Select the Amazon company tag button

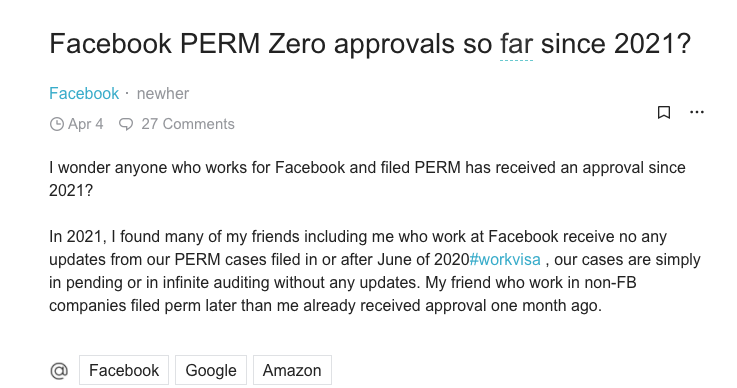[292, 370]
